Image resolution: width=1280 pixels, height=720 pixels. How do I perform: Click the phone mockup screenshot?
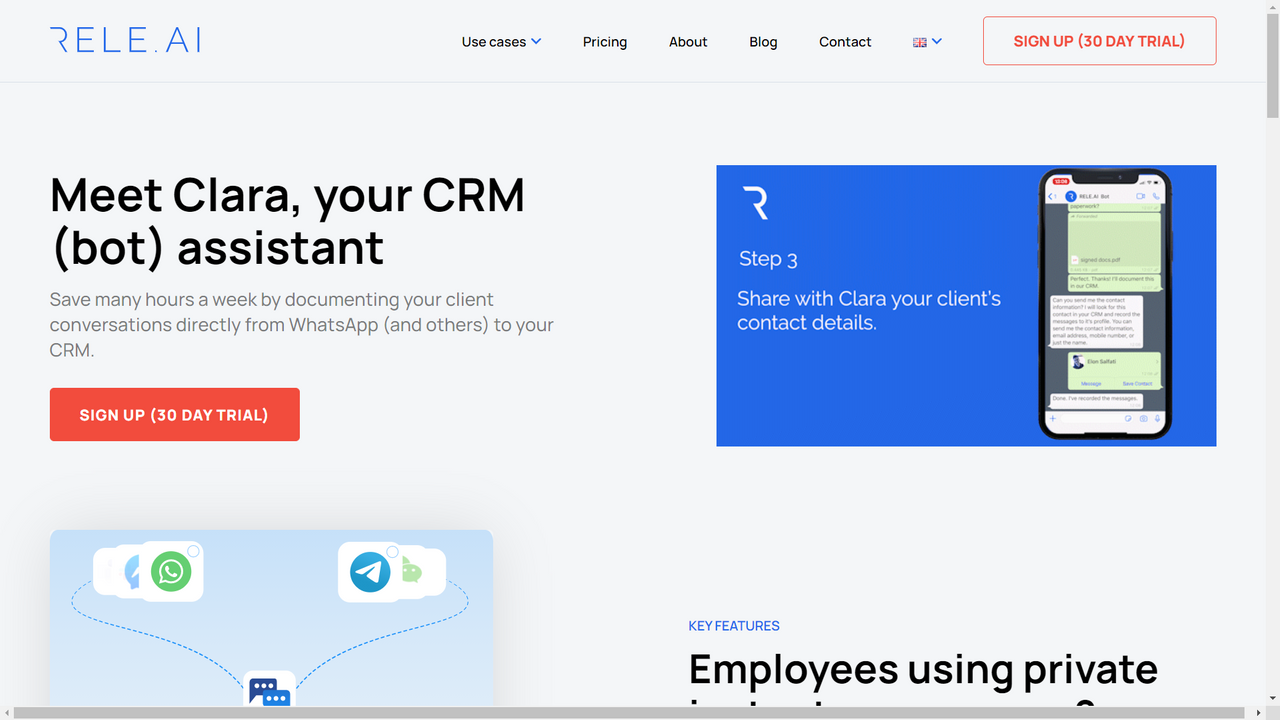(x=1104, y=304)
